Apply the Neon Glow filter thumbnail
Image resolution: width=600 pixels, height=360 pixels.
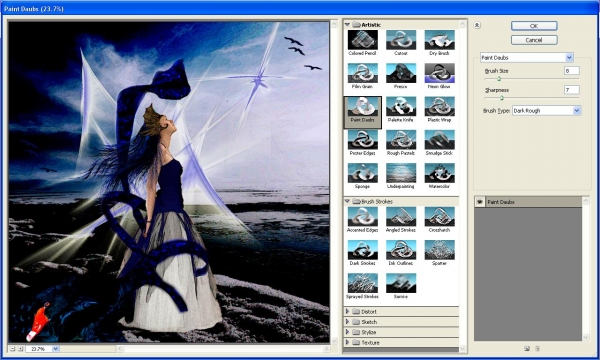pos(439,73)
